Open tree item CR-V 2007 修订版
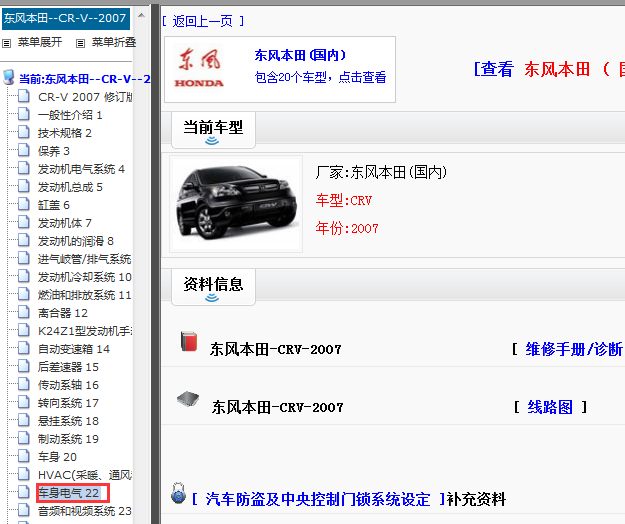This screenshot has width=625, height=524. 85,97
